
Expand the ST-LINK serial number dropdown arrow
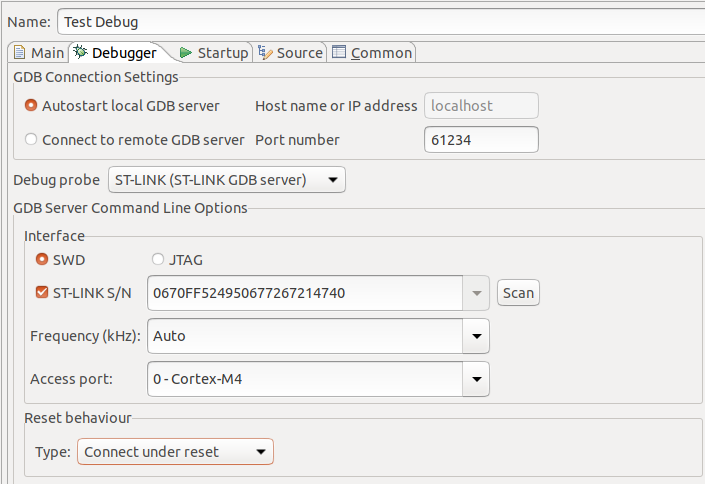point(476,293)
